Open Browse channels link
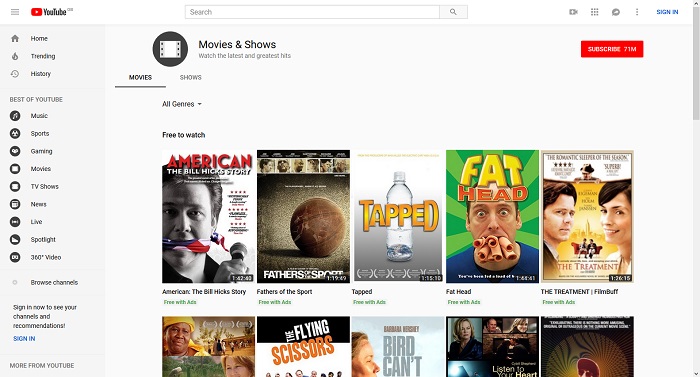700x377 pixels. (x=54, y=282)
